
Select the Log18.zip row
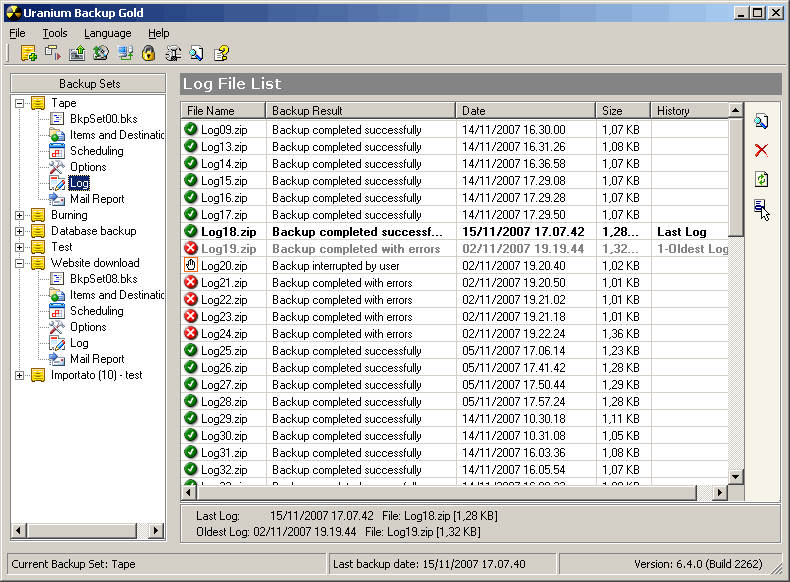click(x=455, y=232)
